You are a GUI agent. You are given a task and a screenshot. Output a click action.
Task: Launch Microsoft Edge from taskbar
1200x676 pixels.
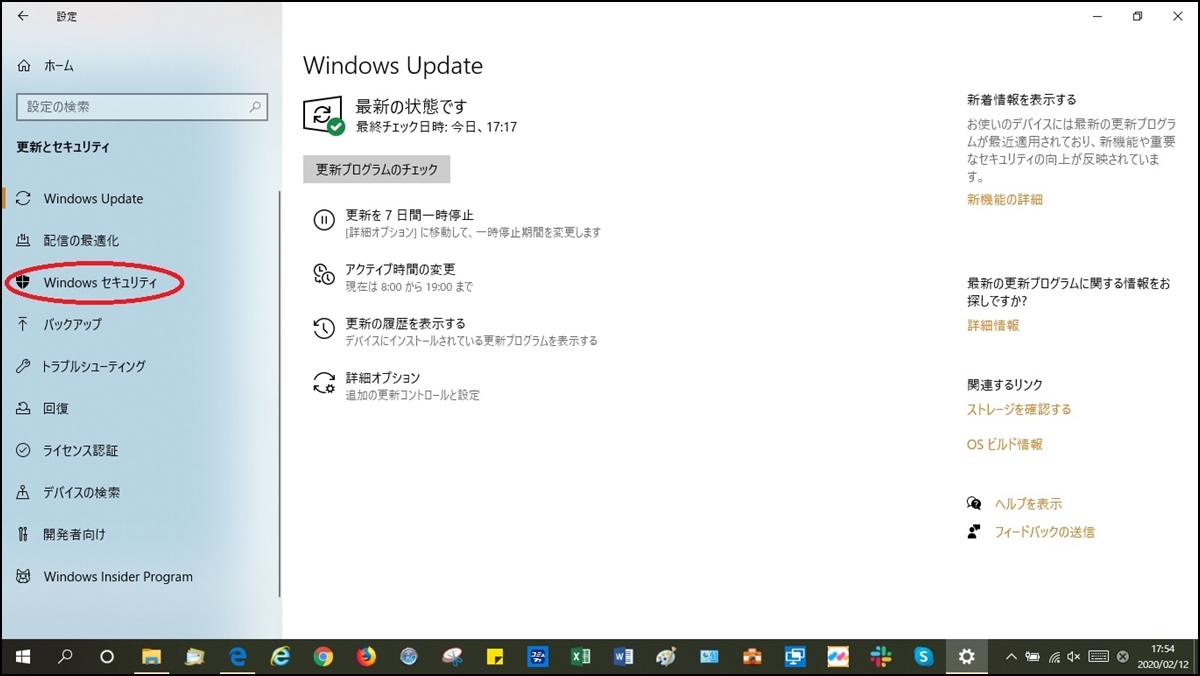[x=237, y=657]
